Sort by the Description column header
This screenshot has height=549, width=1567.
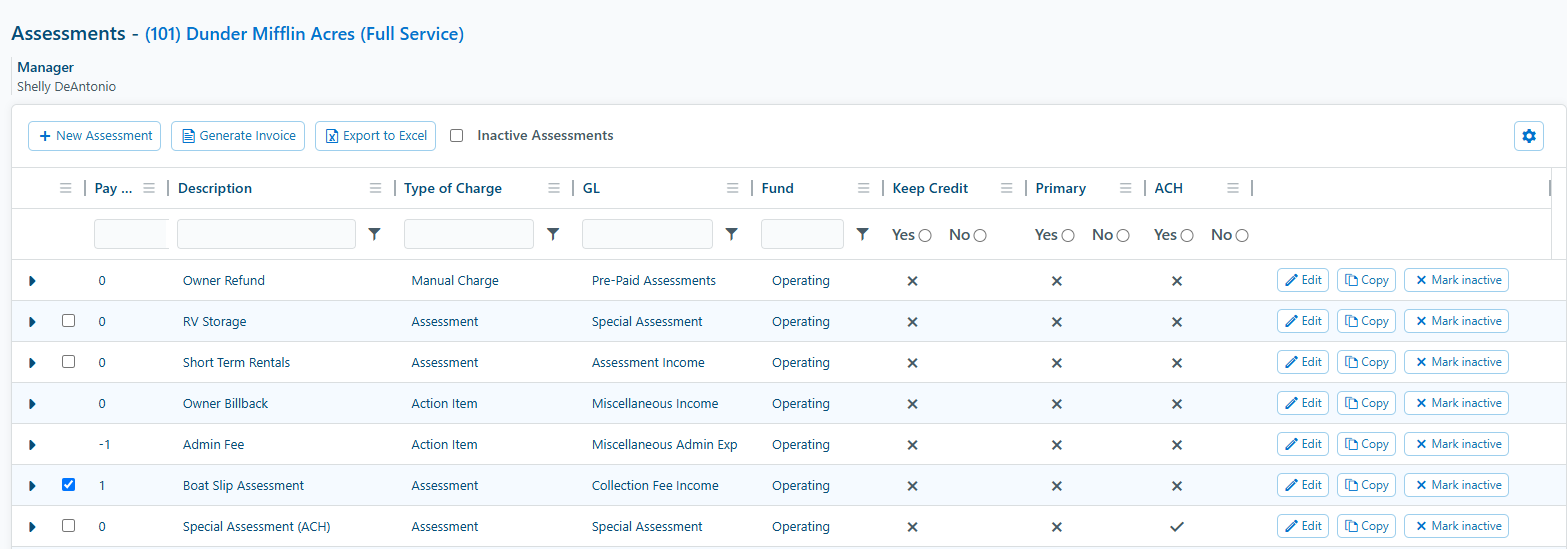pyautogui.click(x=215, y=188)
